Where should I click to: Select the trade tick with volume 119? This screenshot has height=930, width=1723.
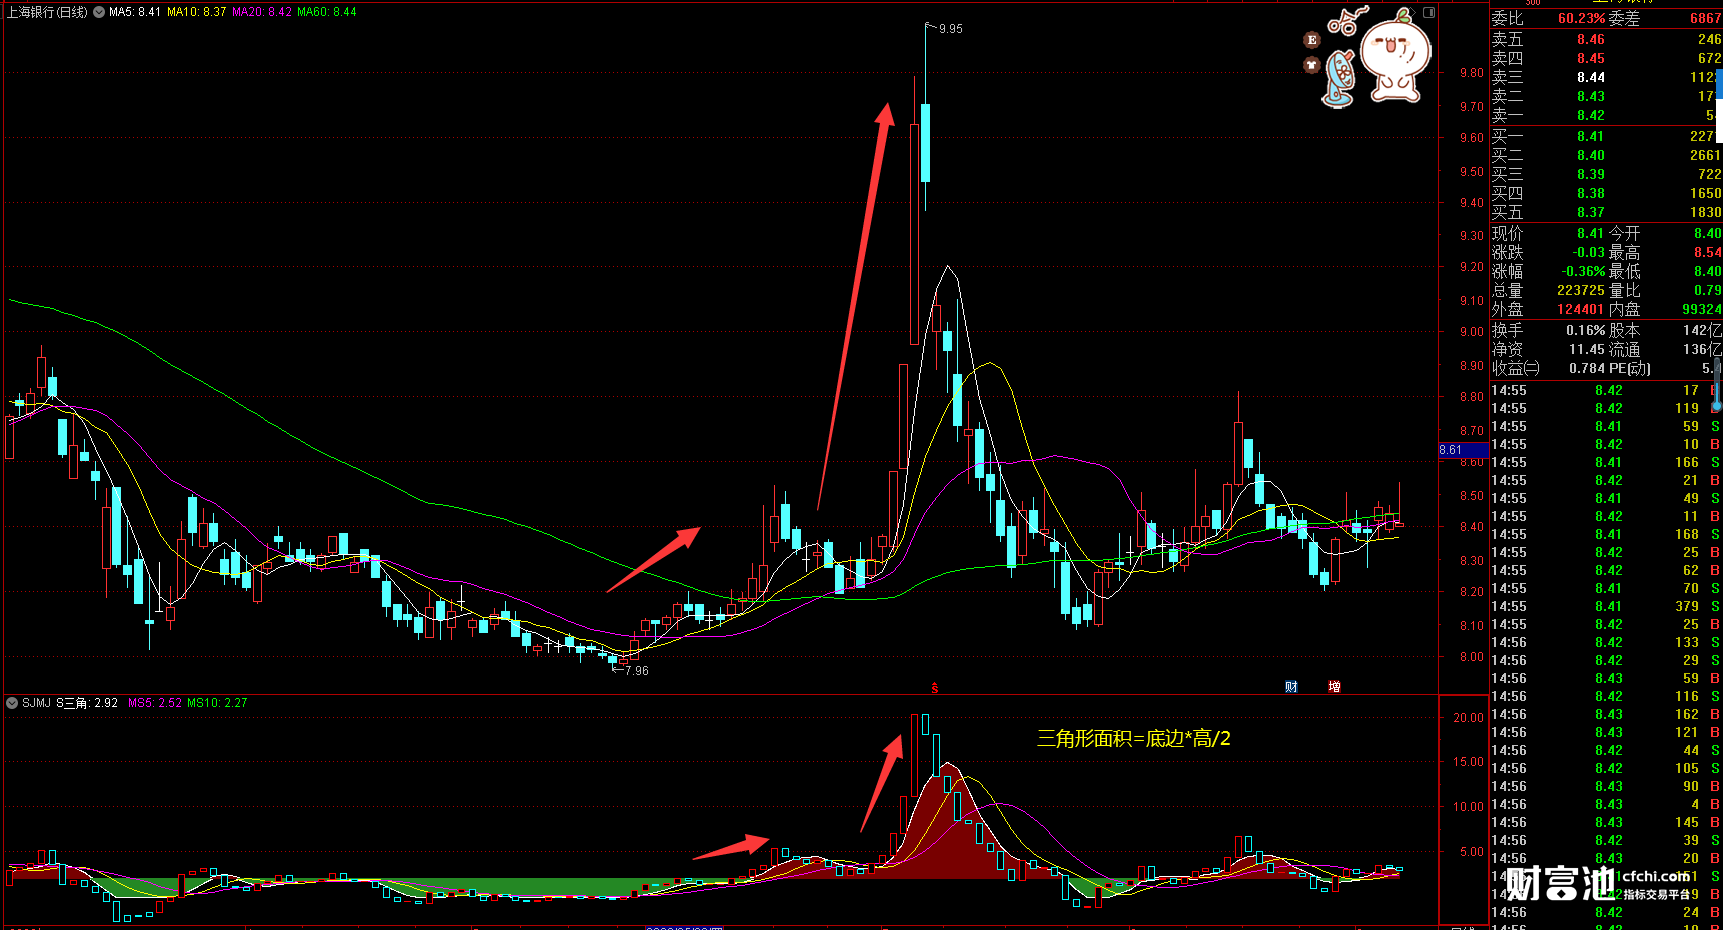[x=1606, y=409]
